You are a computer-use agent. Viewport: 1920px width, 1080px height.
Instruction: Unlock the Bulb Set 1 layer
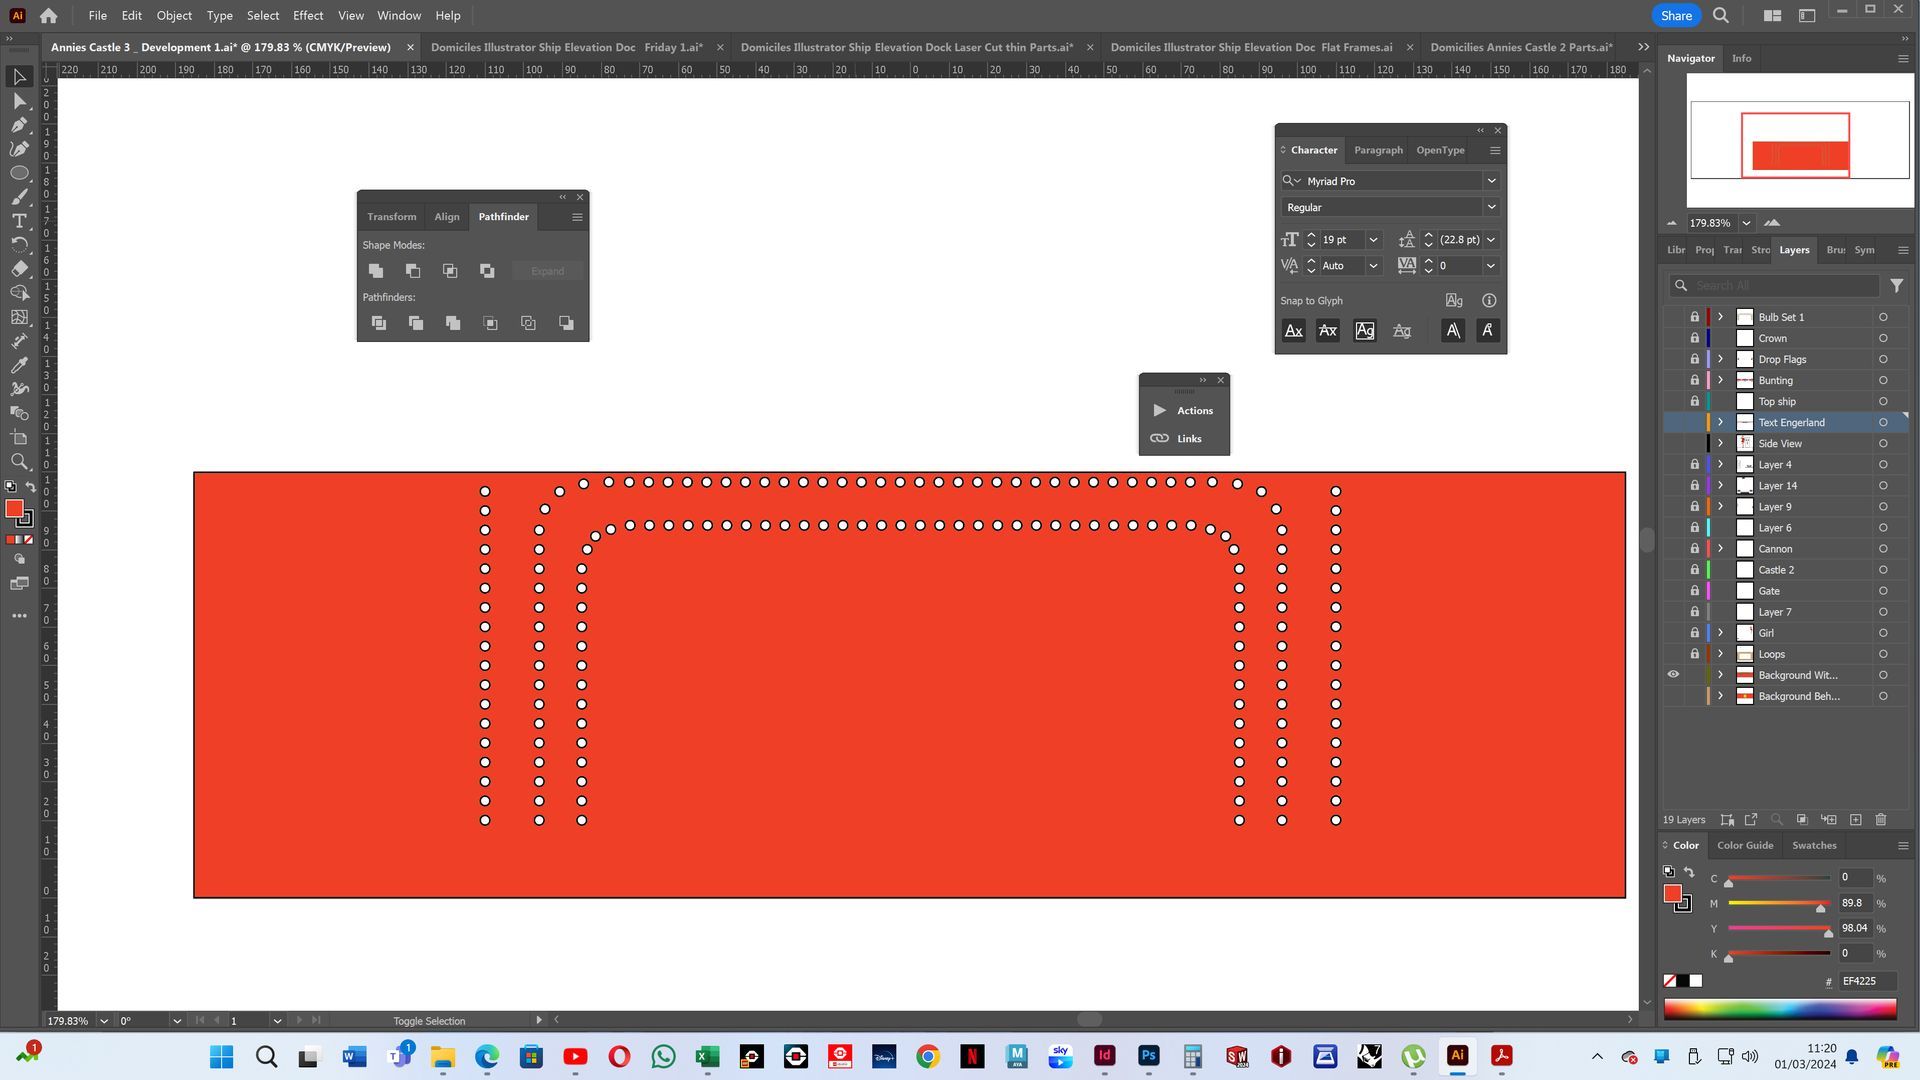(1695, 317)
